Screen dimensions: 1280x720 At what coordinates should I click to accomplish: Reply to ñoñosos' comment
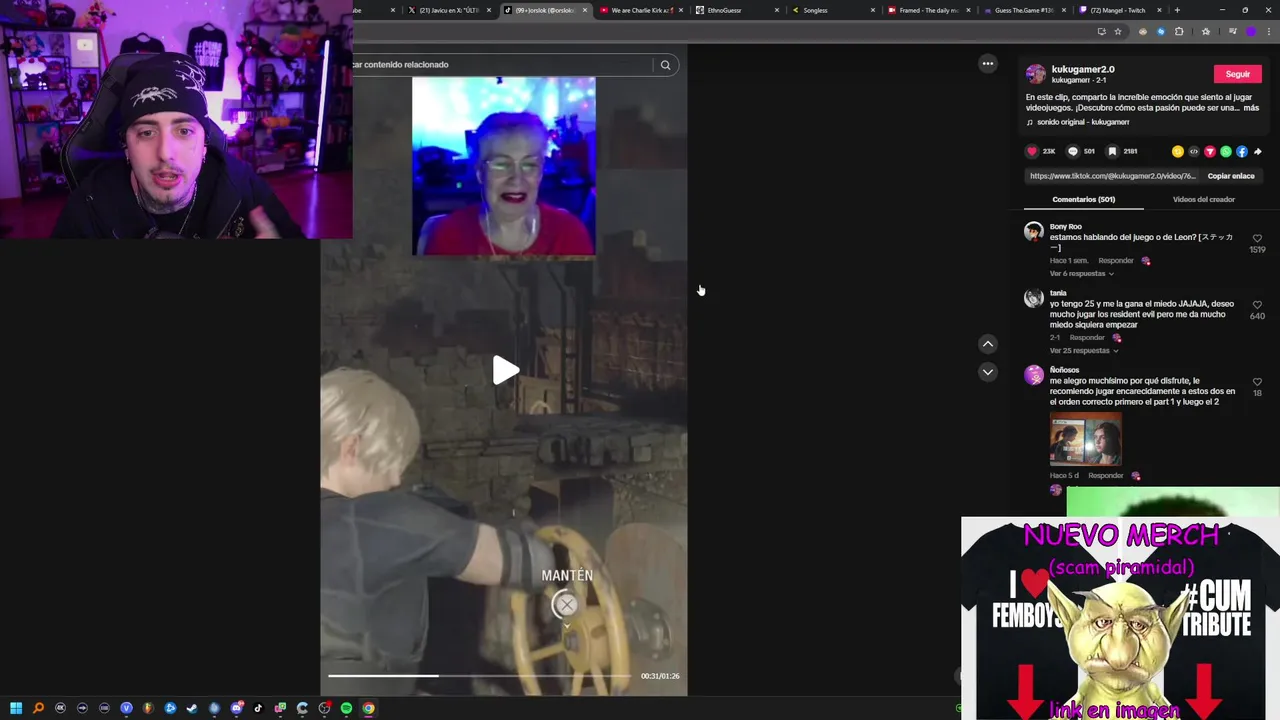(1105, 476)
